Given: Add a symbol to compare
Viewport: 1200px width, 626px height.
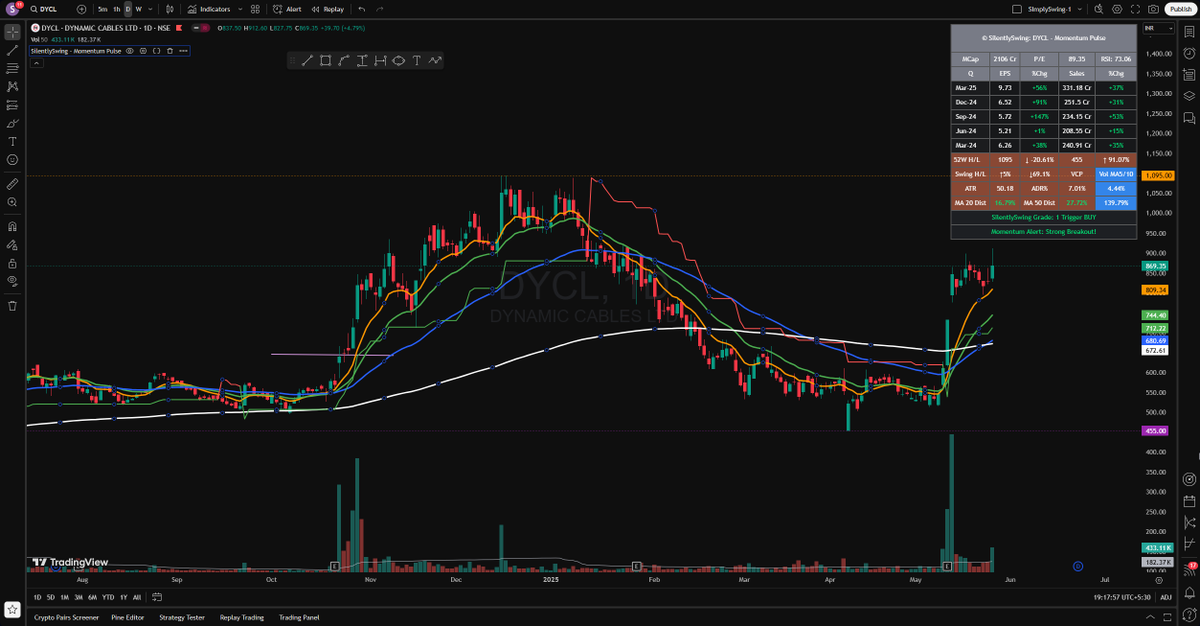Looking at the screenshot, I should (x=81, y=9).
